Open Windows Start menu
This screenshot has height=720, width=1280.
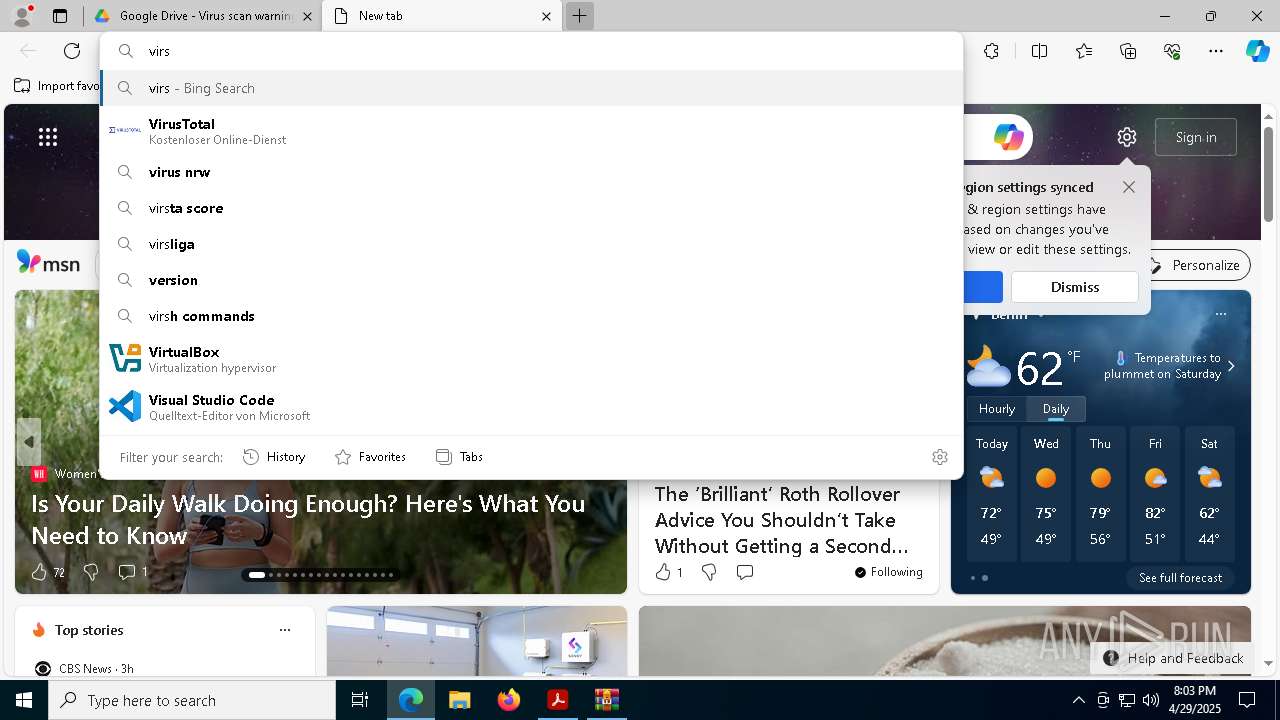coord(24,700)
